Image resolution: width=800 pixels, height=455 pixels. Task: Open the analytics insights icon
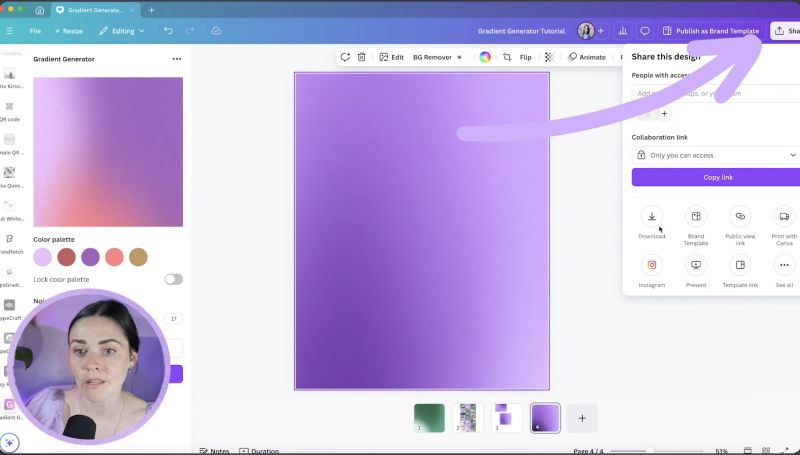(622, 31)
